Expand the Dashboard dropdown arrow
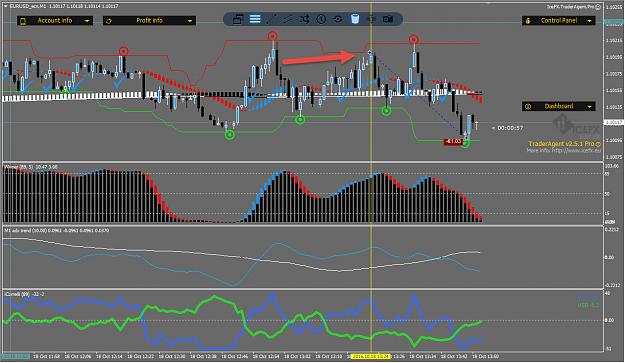The image size is (625, 363). tap(589, 106)
